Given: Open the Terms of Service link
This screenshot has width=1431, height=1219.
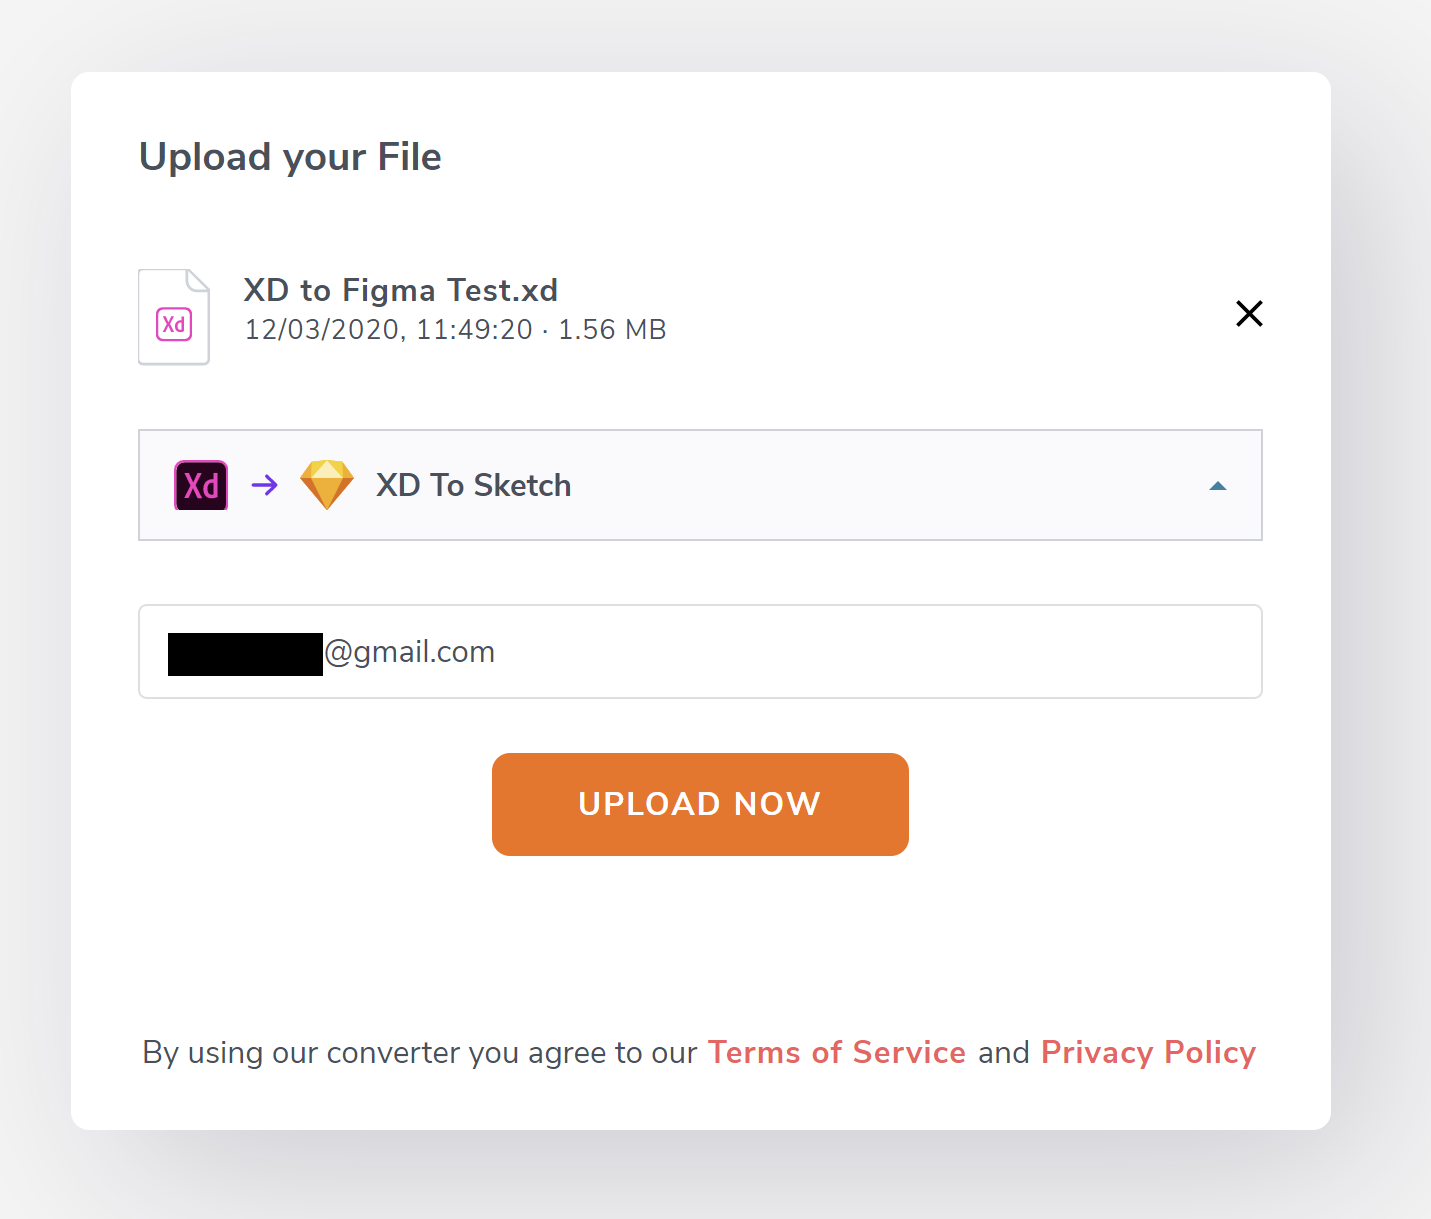Looking at the screenshot, I should (x=836, y=1052).
